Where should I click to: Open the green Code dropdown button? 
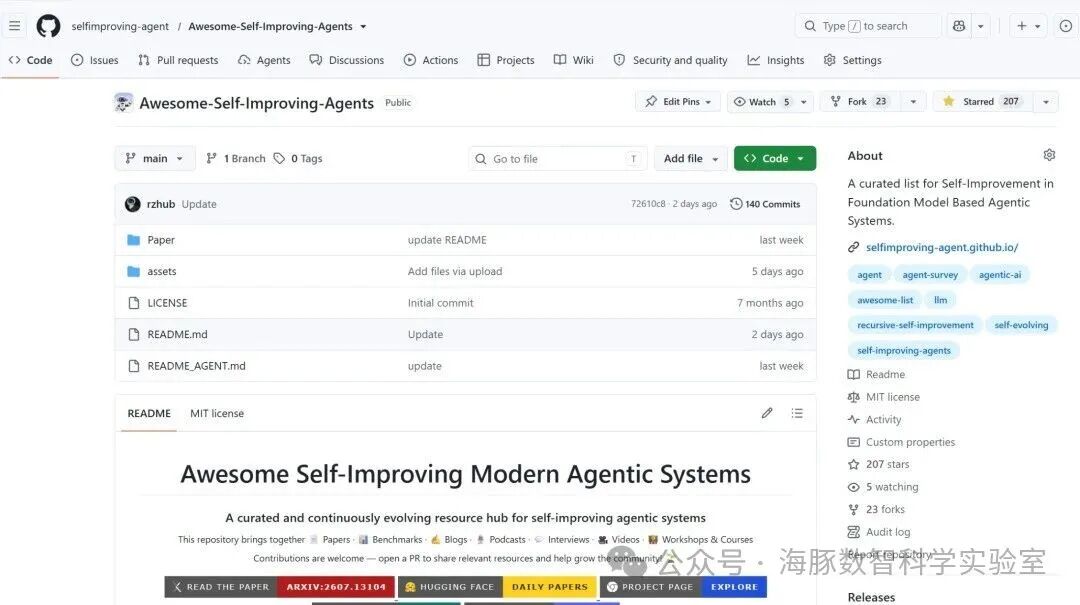click(x=775, y=158)
